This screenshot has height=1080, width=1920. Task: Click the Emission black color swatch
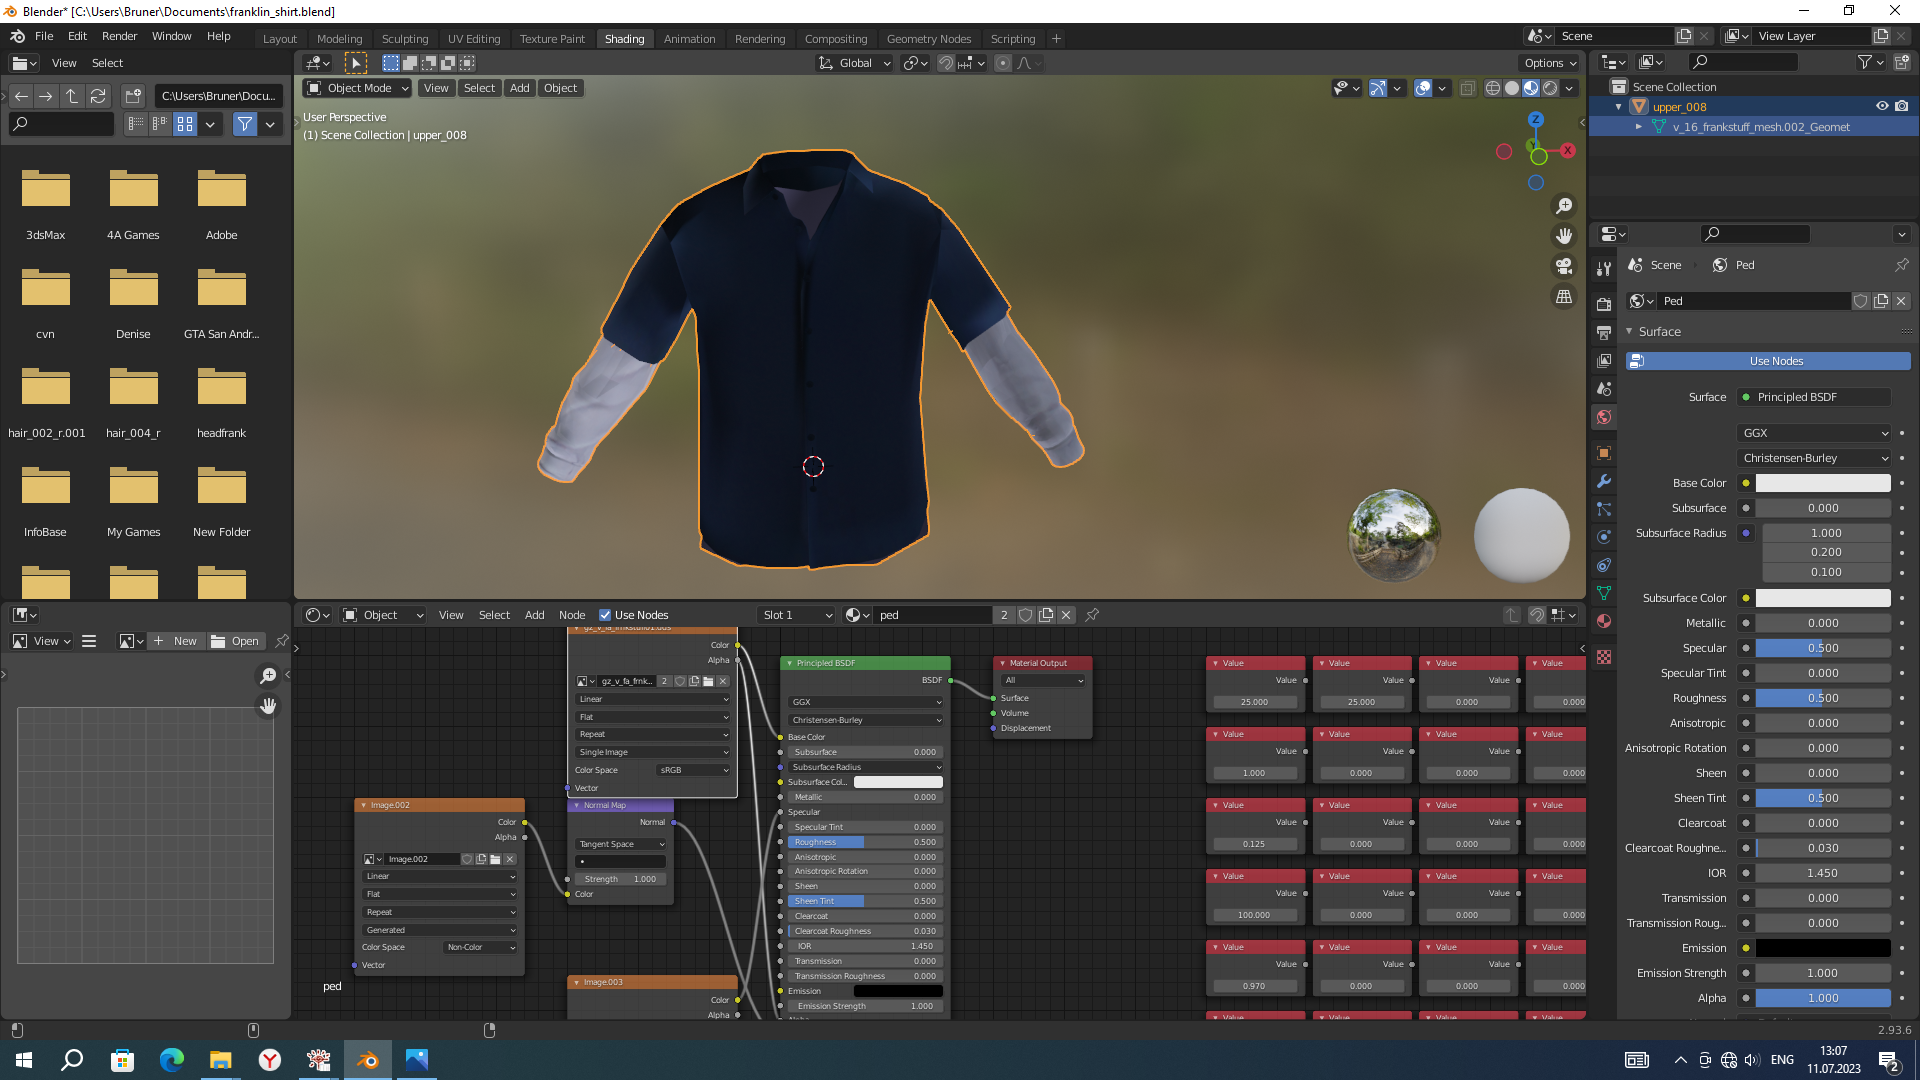pos(1823,948)
